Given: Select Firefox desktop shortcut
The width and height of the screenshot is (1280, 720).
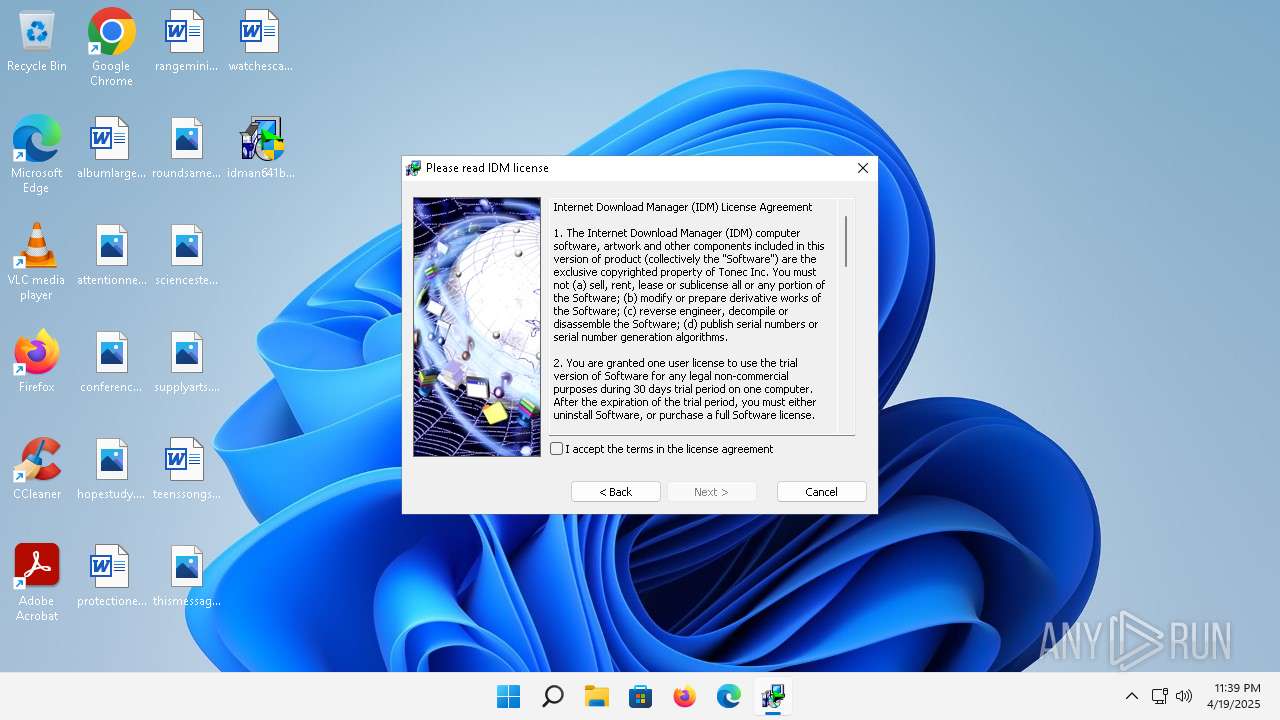Looking at the screenshot, I should click(x=37, y=361).
